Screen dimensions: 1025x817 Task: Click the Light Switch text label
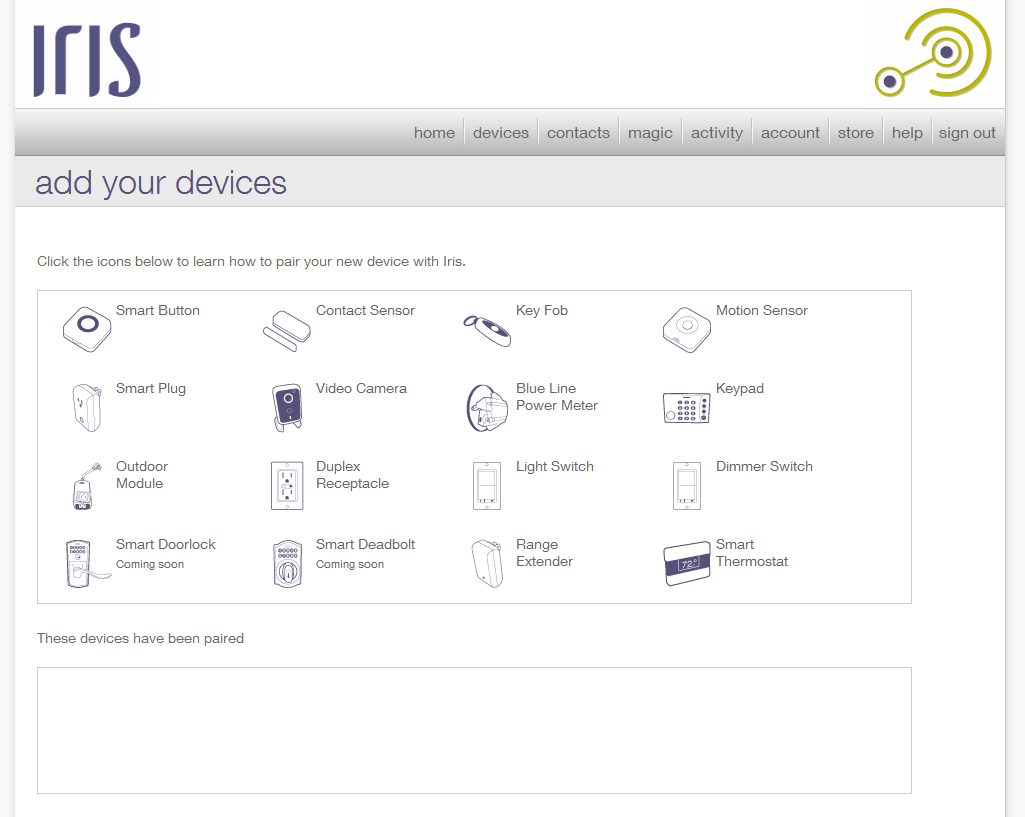(x=554, y=467)
